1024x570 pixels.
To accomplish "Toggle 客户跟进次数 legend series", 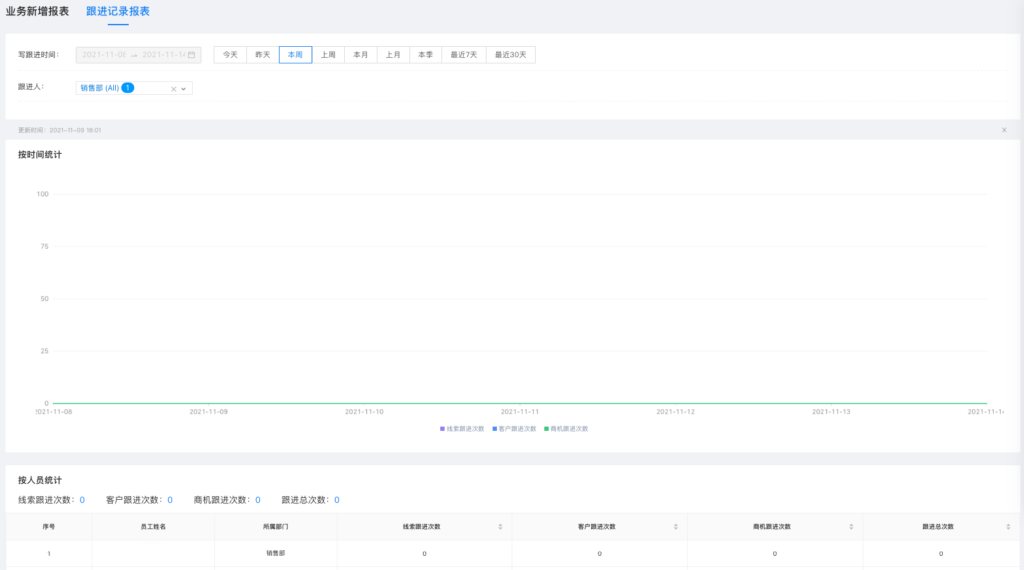I will pyautogui.click(x=514, y=428).
